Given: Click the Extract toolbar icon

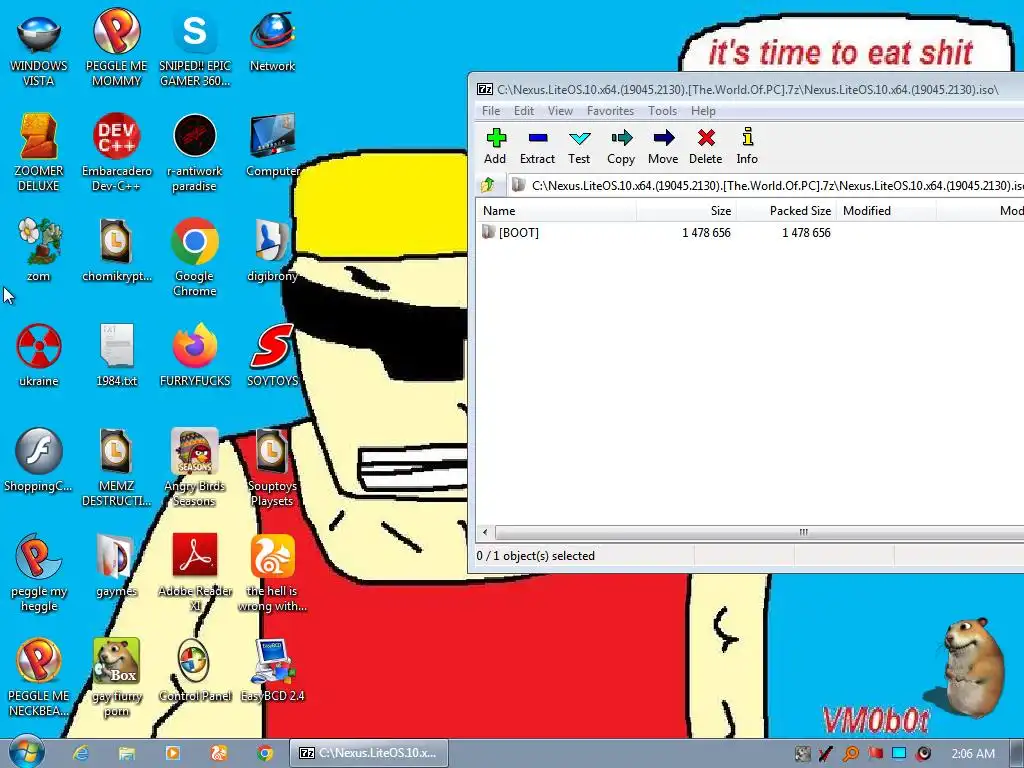Looking at the screenshot, I should pyautogui.click(x=537, y=146).
